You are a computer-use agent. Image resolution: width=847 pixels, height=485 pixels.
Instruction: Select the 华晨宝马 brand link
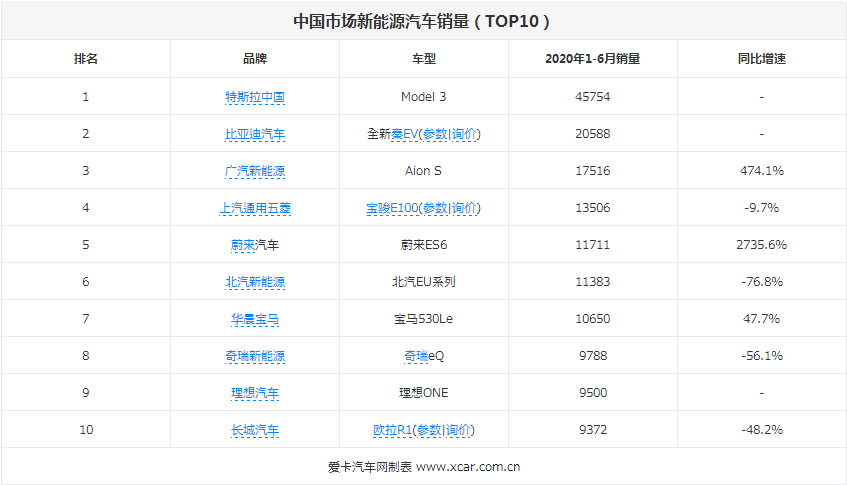click(255, 319)
